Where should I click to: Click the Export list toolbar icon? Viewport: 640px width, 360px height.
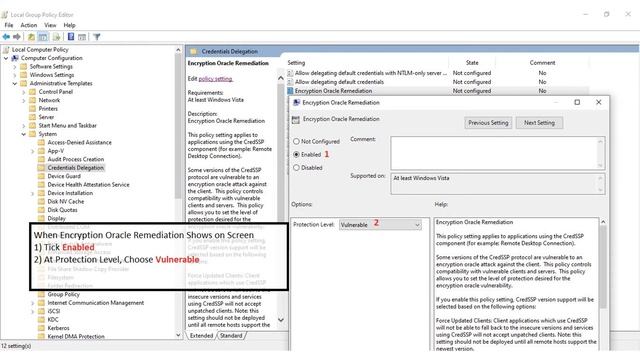(57, 37)
